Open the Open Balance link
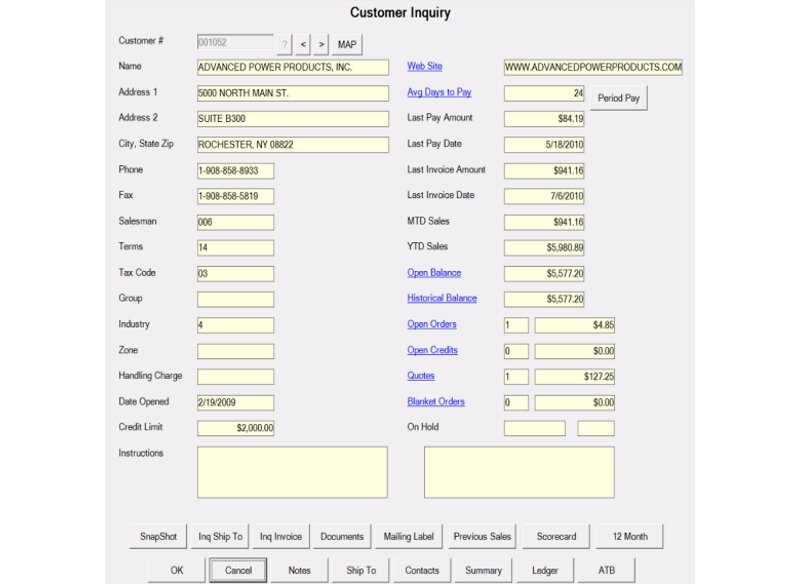Screen dimensions: 800x584 pos(434,272)
